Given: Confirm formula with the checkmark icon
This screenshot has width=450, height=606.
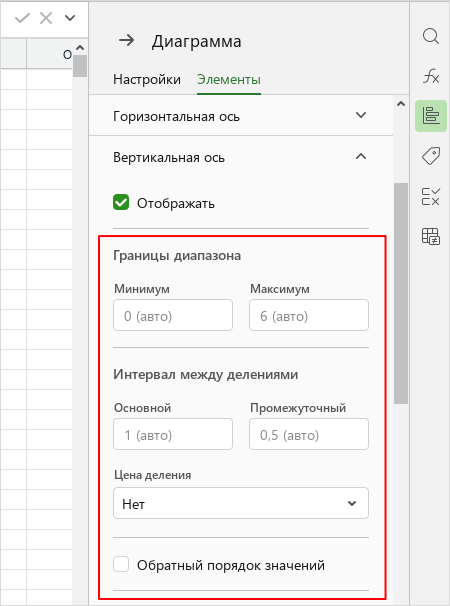Looking at the screenshot, I should click(x=22, y=18).
